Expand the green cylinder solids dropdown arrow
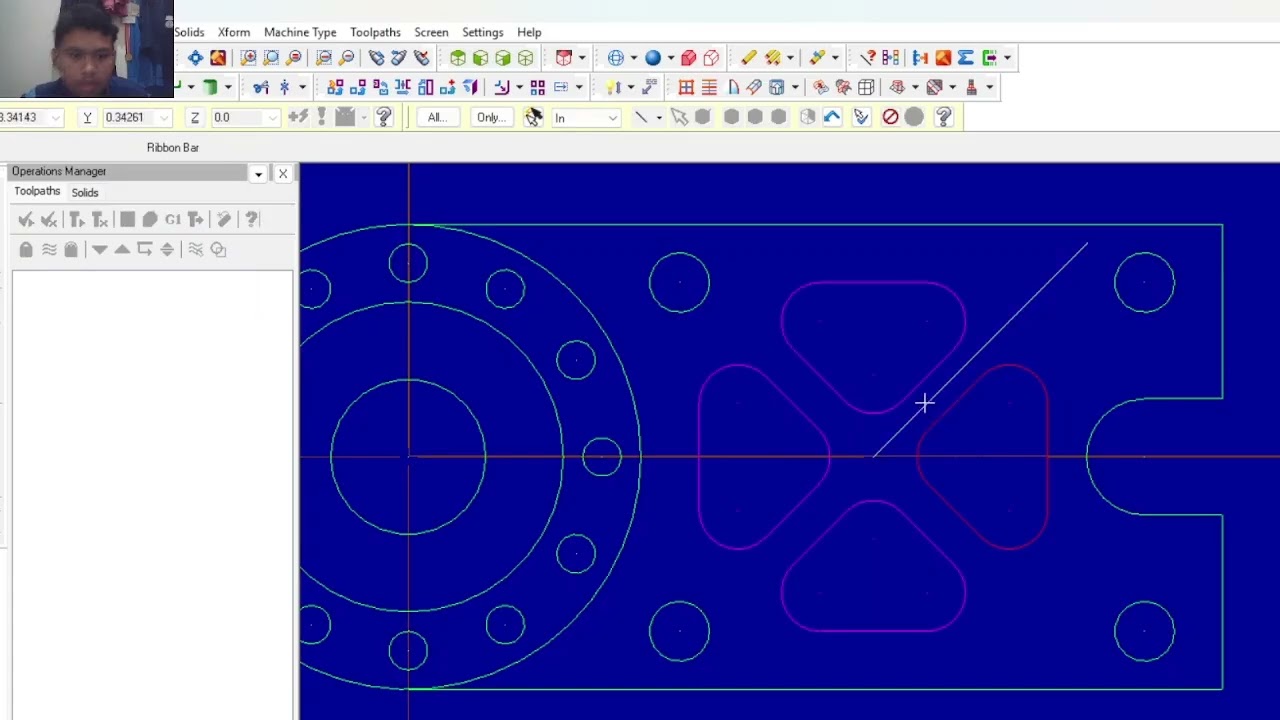The width and height of the screenshot is (1280, 720). [227, 87]
